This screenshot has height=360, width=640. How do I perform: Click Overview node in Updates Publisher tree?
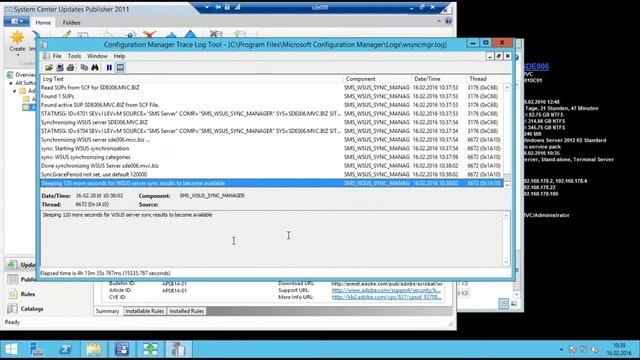(x=25, y=75)
